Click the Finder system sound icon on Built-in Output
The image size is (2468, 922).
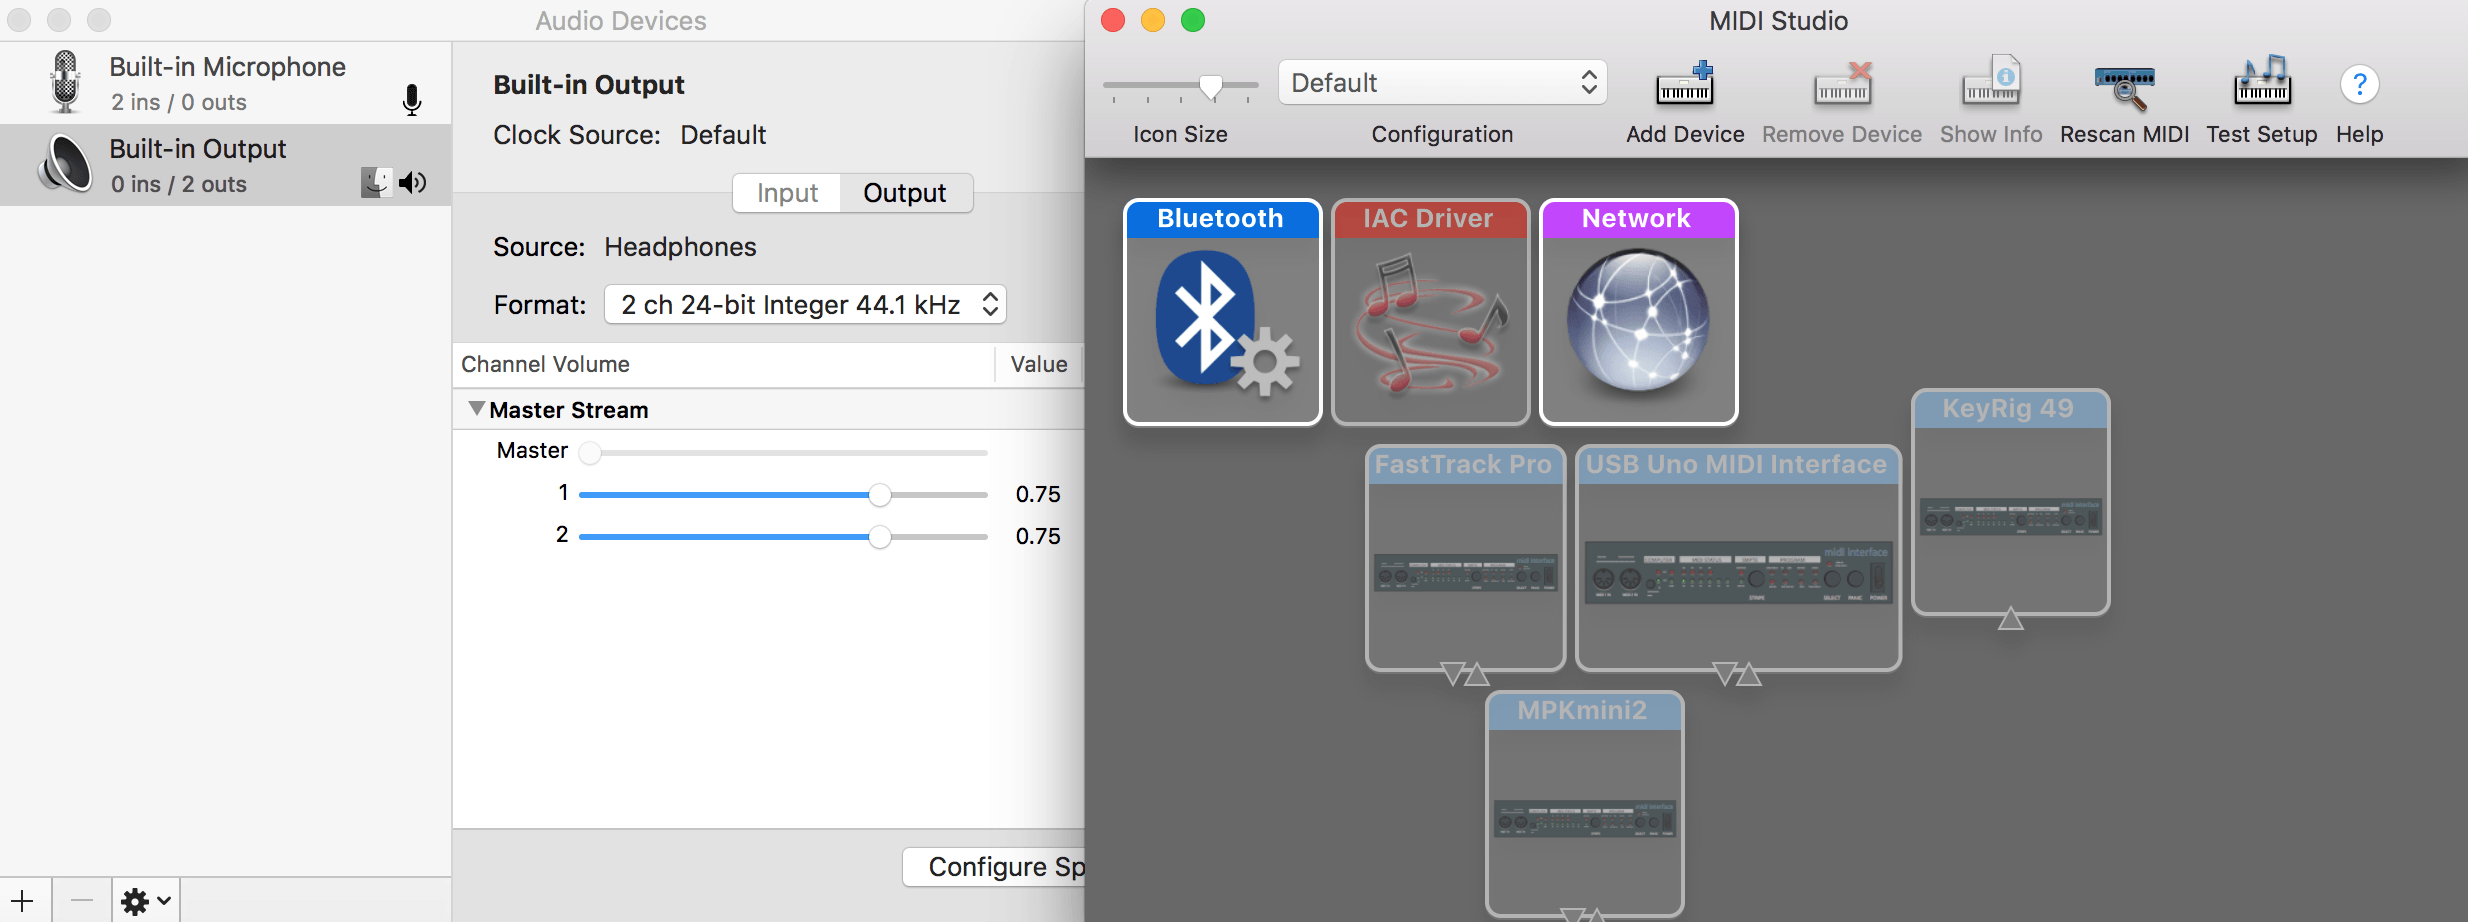pyautogui.click(x=376, y=182)
